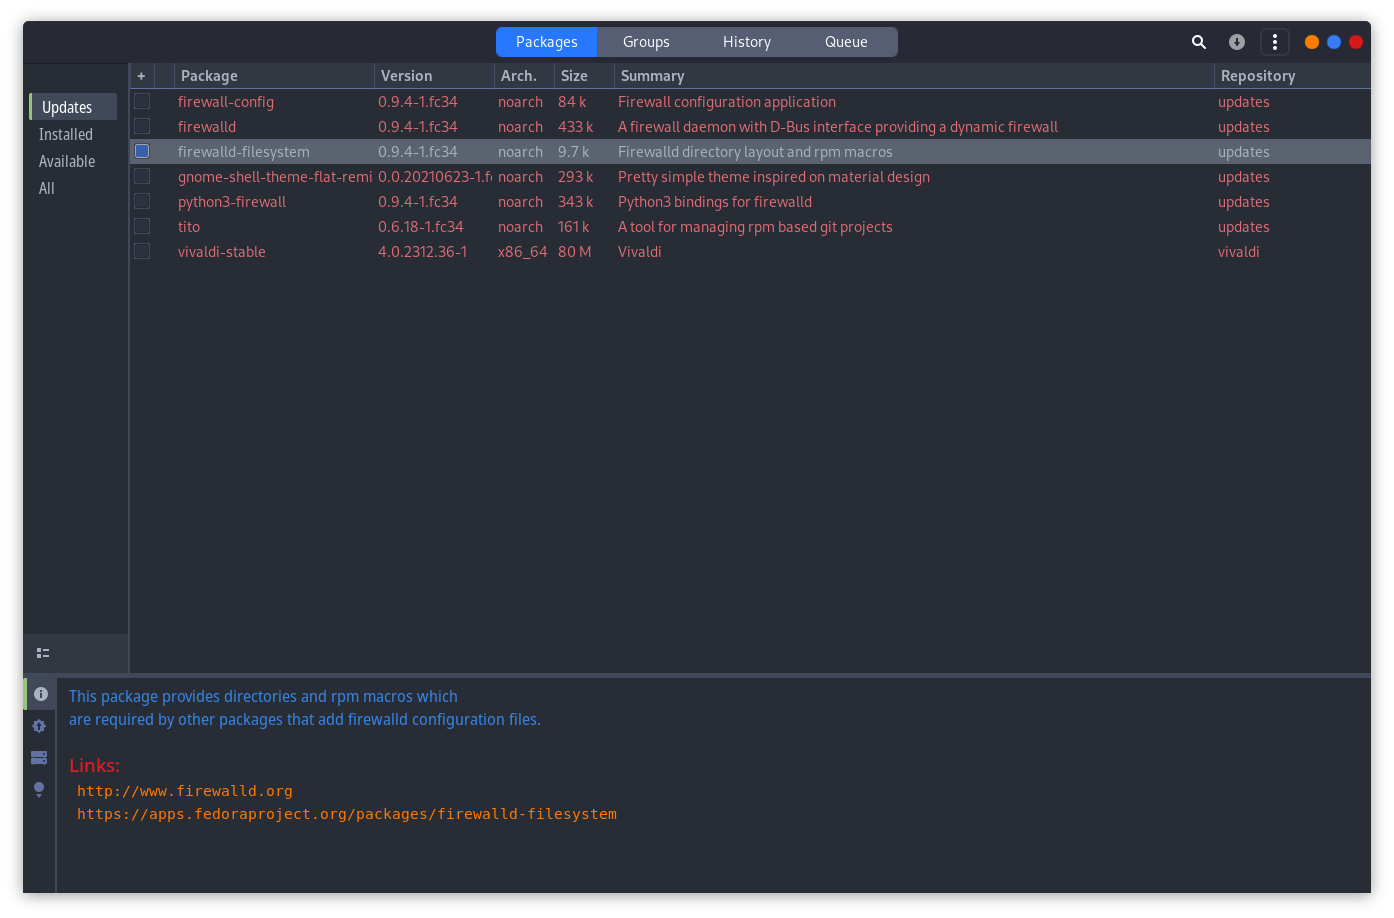Viewport: 1394px width, 918px height.
Task: Sort by Arch. column header
Action: click(x=524, y=76)
